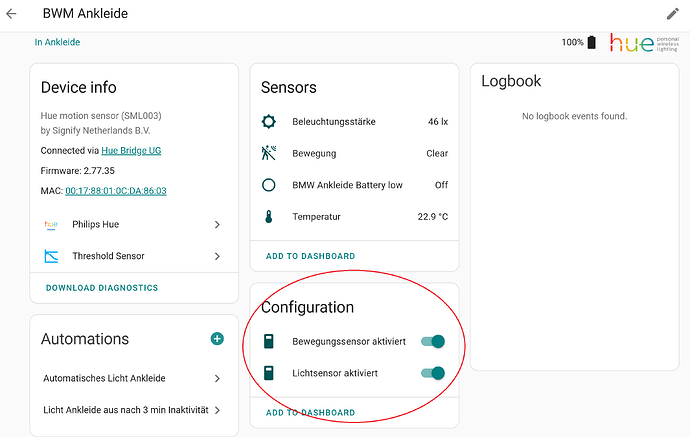The width and height of the screenshot is (690, 437).
Task: Click the battery icon next to 100%
Action: [592, 42]
